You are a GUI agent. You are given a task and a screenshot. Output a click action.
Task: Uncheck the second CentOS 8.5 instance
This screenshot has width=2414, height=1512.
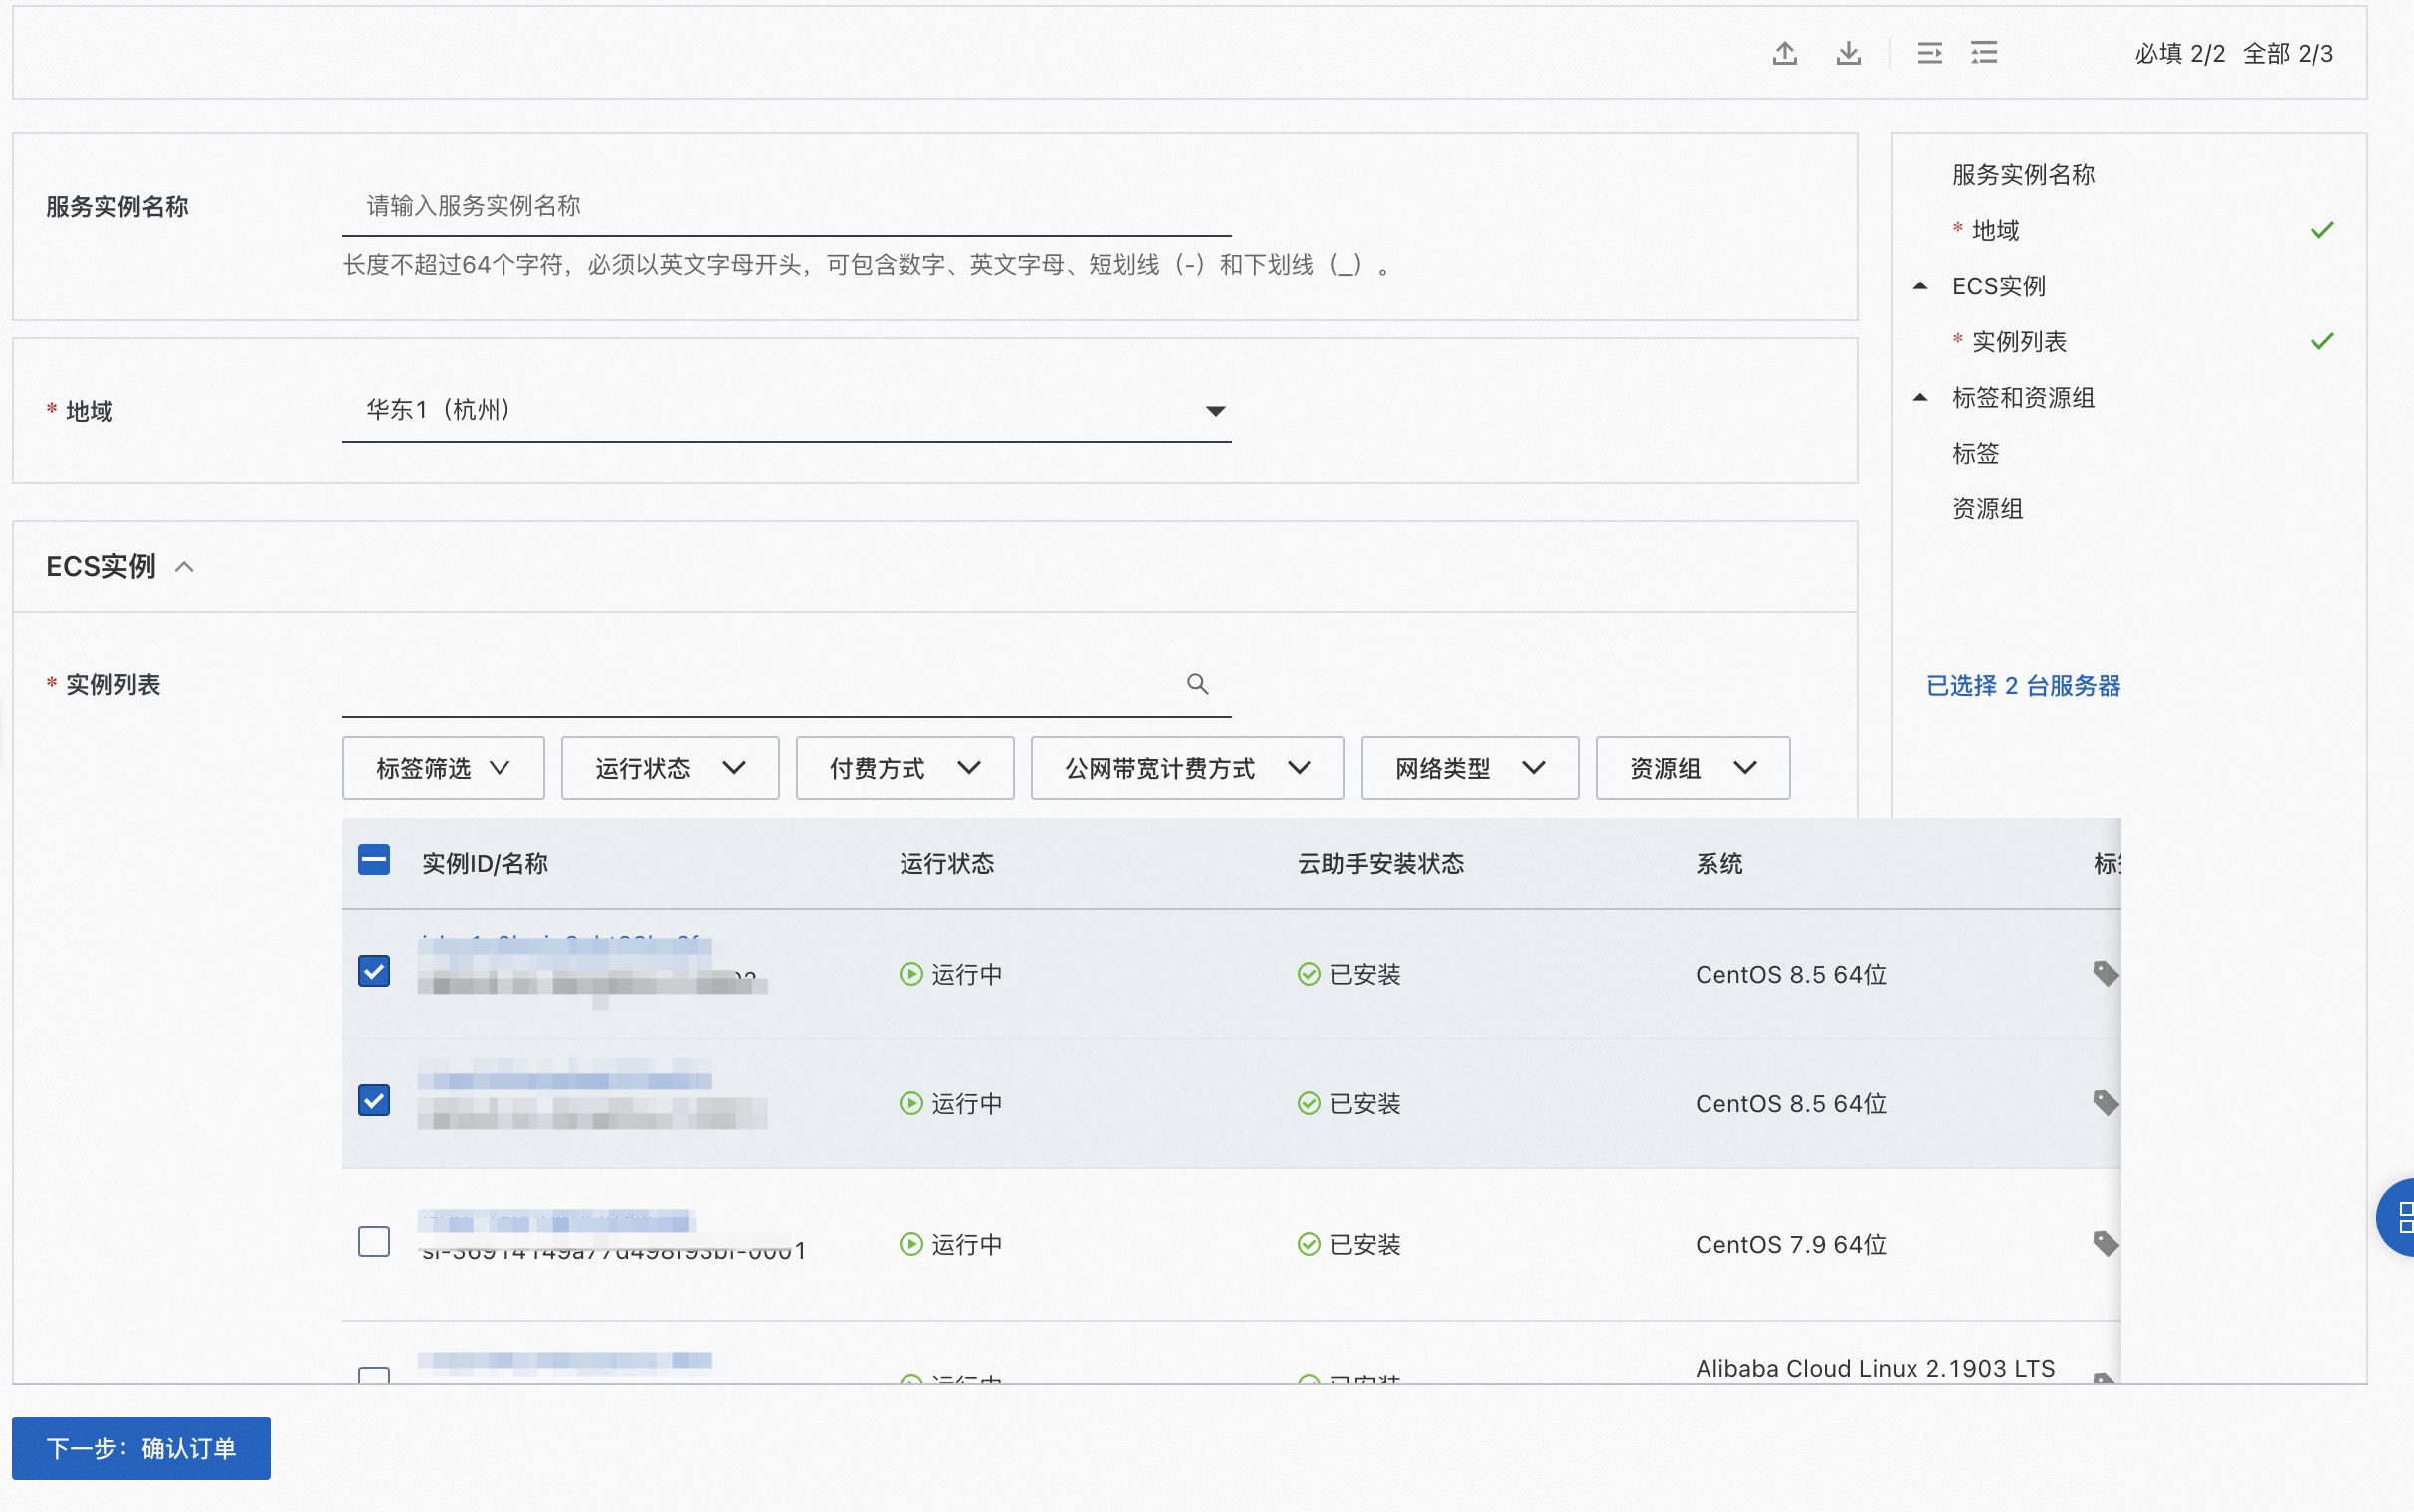click(x=374, y=1100)
